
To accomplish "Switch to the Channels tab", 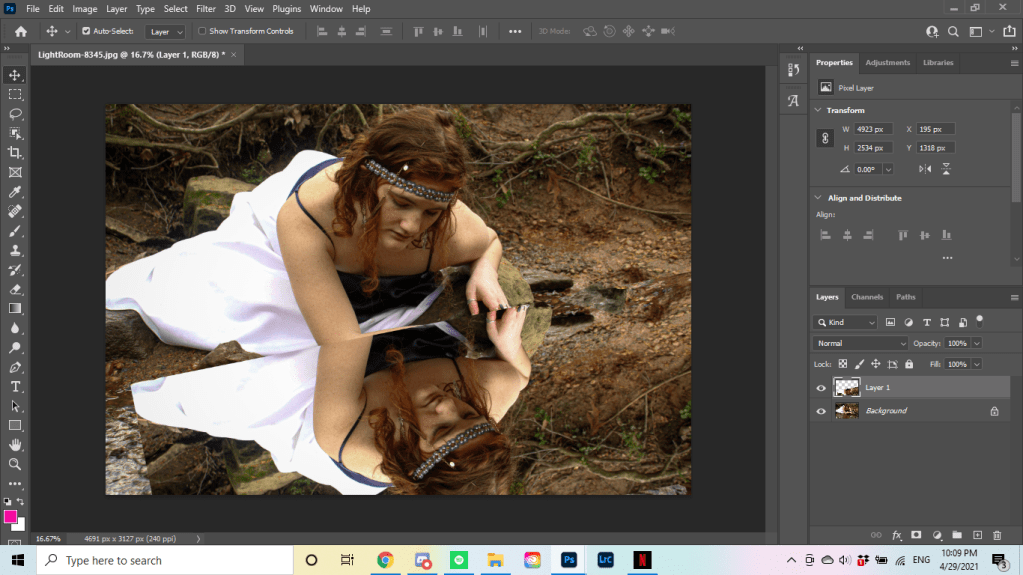I will 866,297.
